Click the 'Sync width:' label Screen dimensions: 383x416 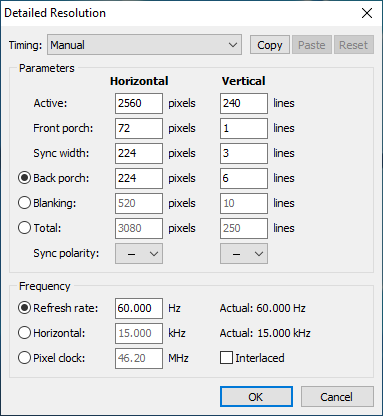(x=61, y=153)
